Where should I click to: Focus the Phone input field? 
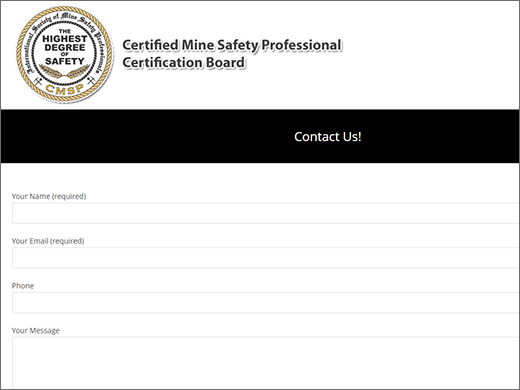click(265, 303)
